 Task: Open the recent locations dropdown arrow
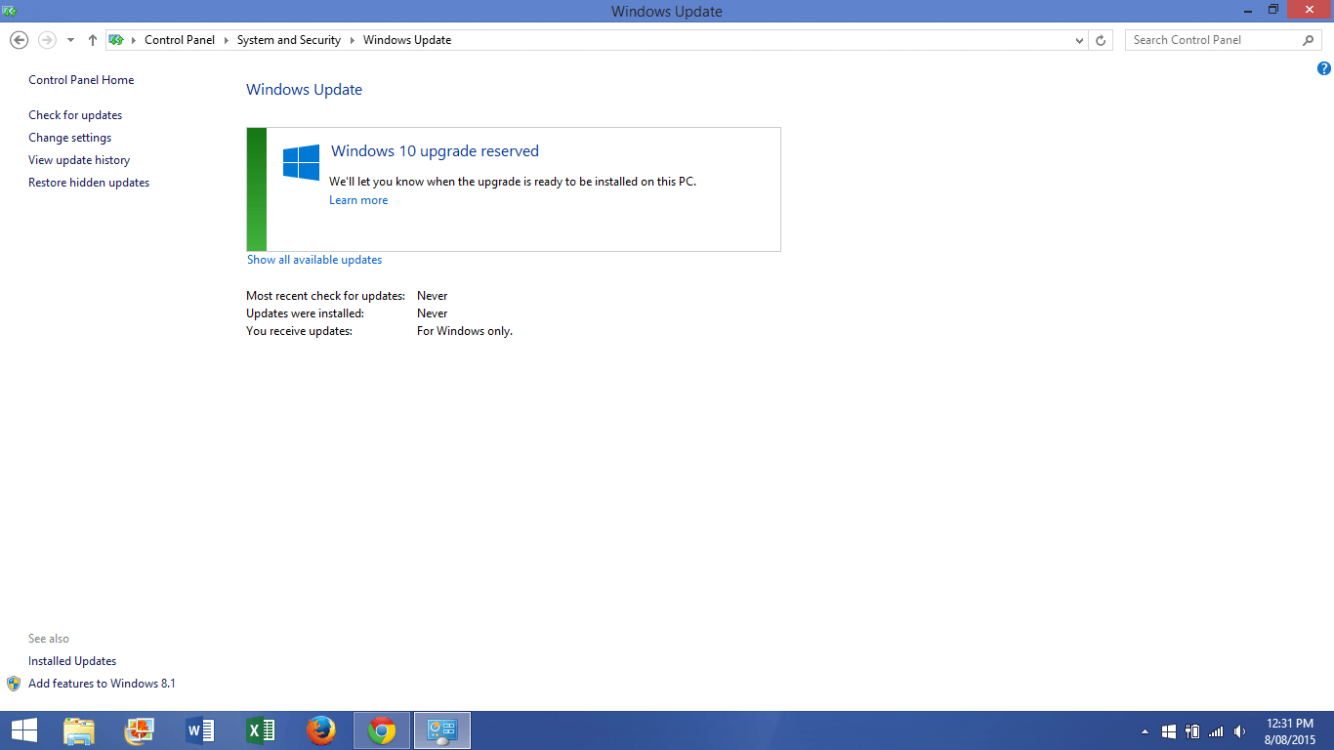point(70,40)
